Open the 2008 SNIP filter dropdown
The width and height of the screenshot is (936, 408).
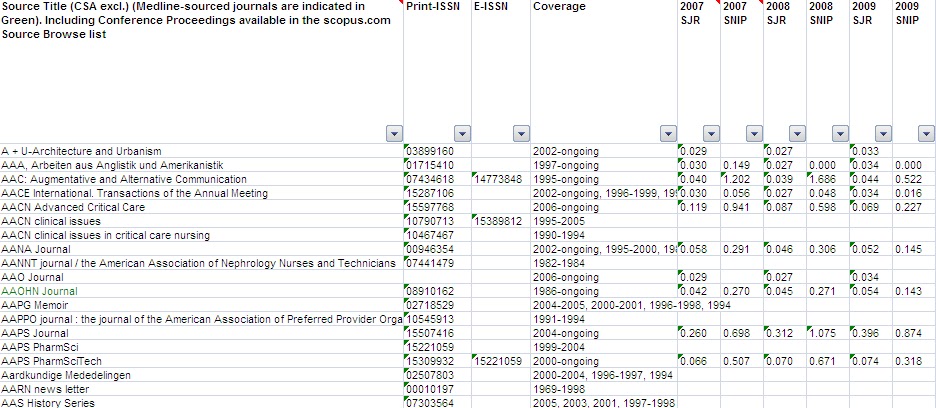pyautogui.click(x=840, y=133)
